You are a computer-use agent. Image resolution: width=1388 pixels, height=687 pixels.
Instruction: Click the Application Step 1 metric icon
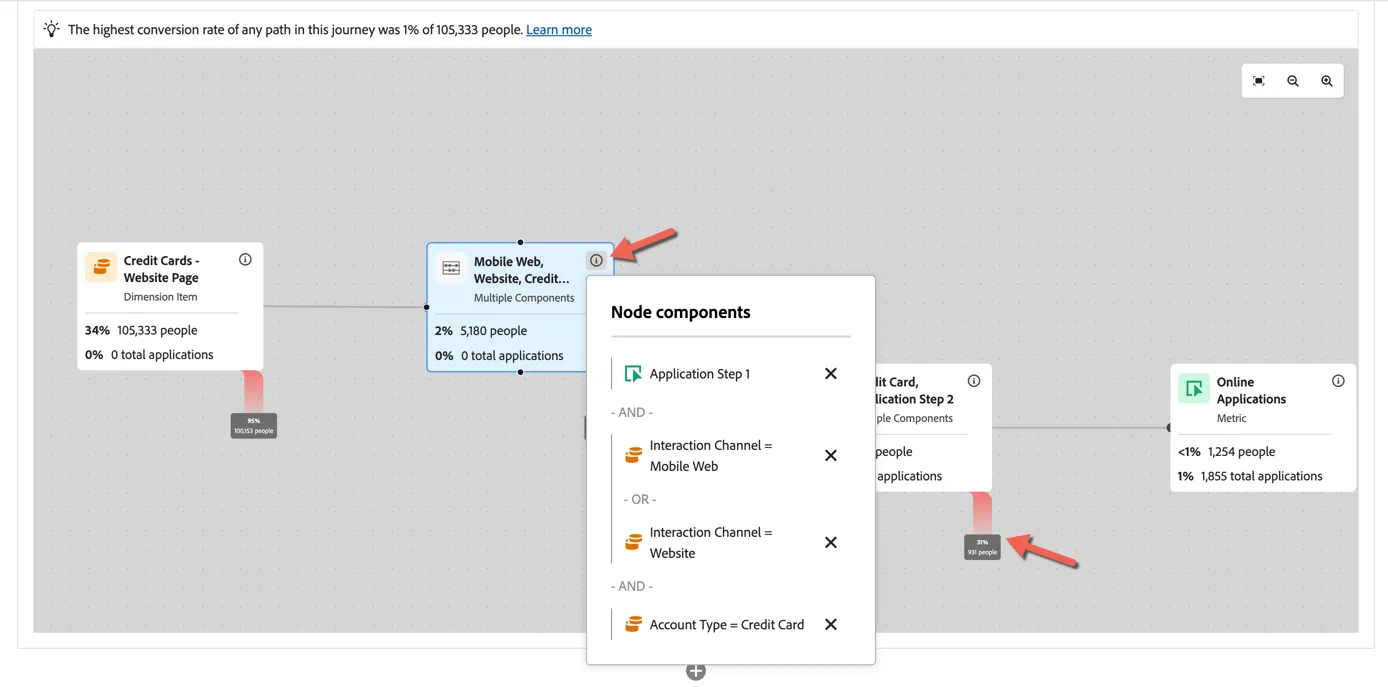click(633, 374)
